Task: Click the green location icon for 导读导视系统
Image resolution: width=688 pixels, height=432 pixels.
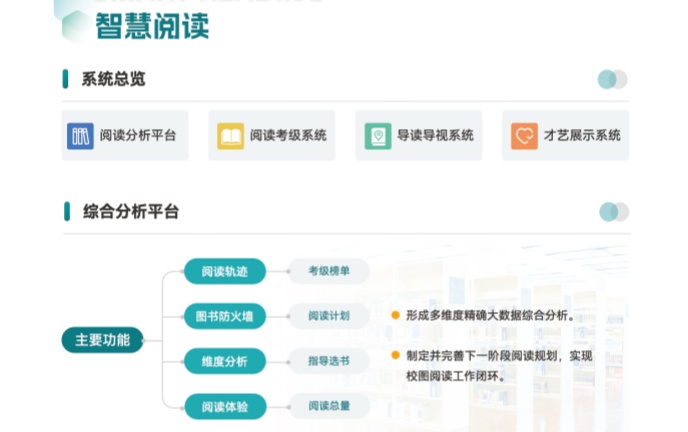Action: pos(378,136)
